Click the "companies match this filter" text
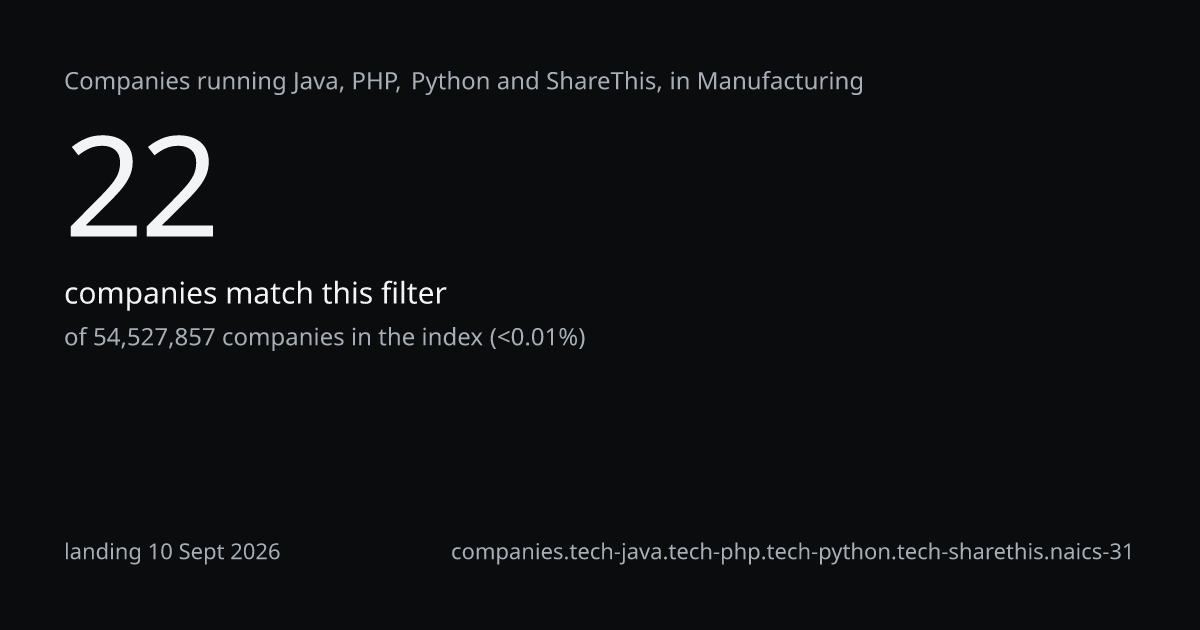The height and width of the screenshot is (630, 1200). click(255, 295)
